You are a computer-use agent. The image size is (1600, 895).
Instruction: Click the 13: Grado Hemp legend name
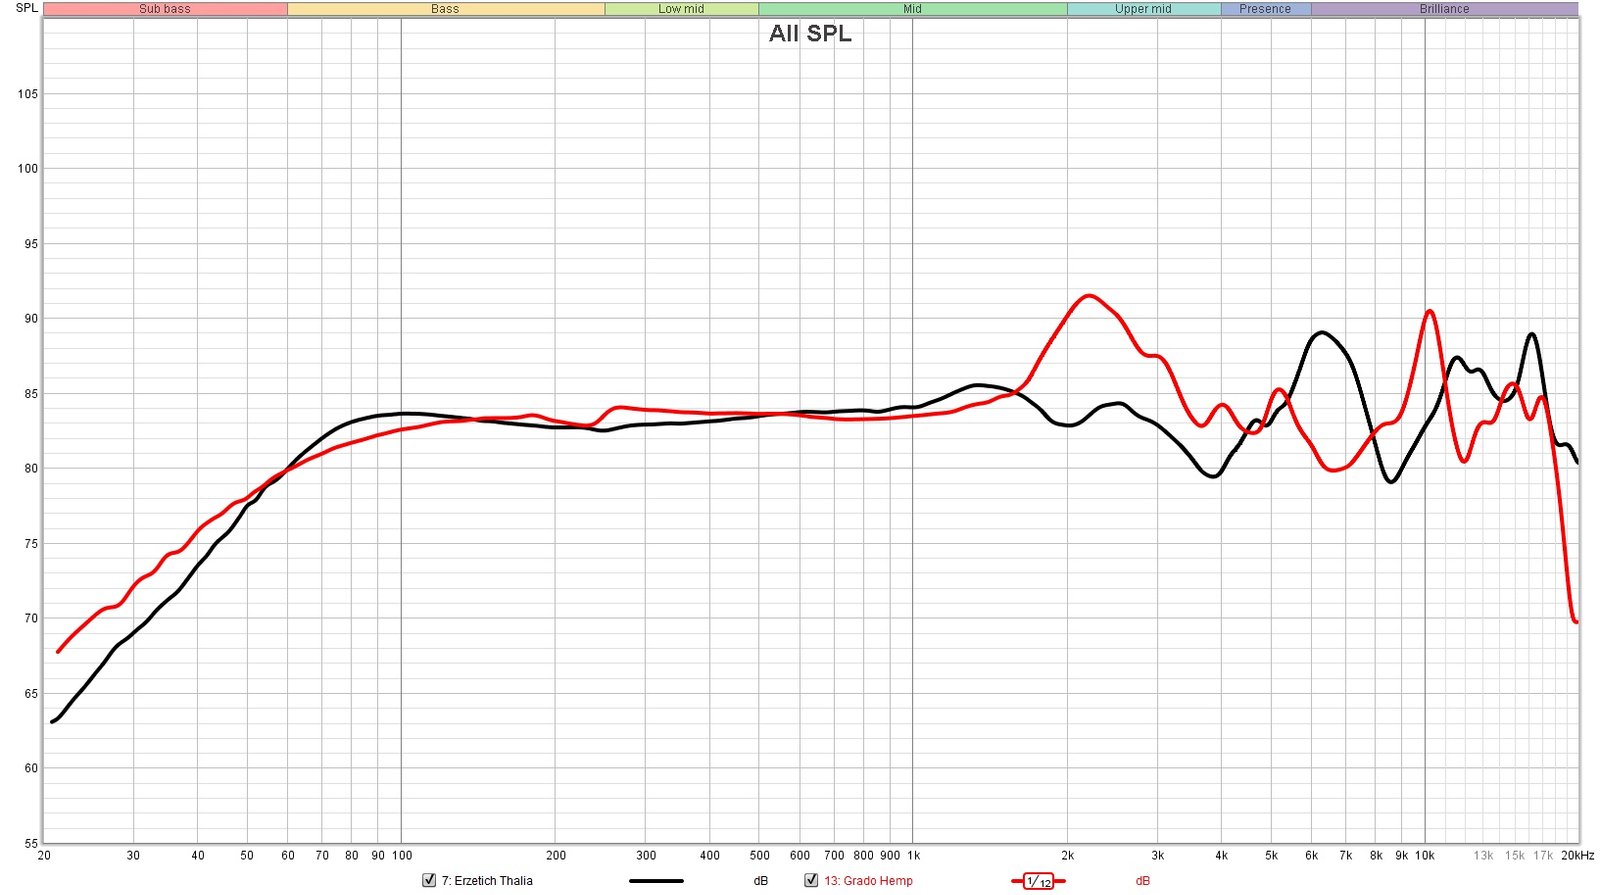tap(868, 881)
